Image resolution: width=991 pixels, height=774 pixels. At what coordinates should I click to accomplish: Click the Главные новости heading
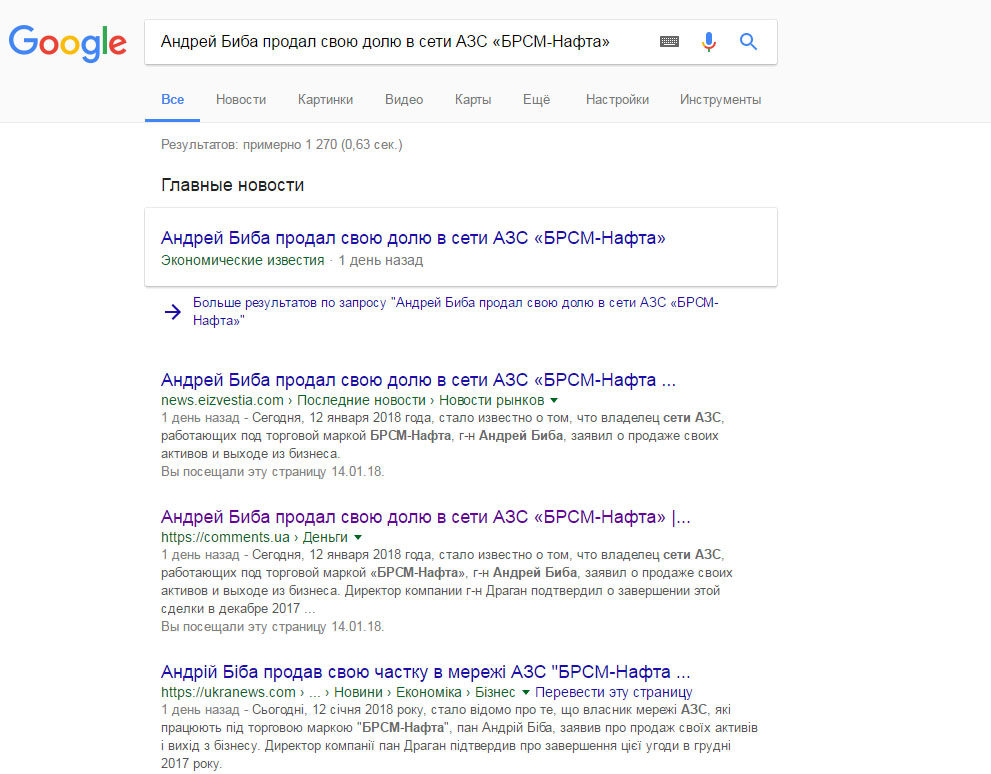[233, 185]
